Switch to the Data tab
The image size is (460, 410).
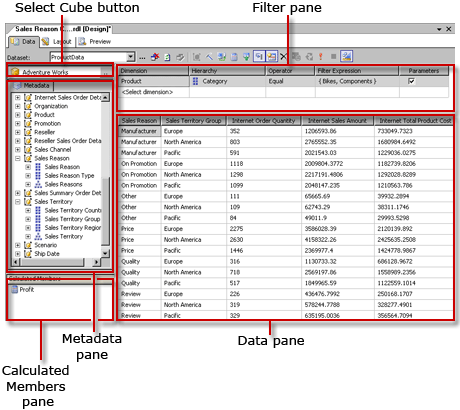[x=23, y=42]
